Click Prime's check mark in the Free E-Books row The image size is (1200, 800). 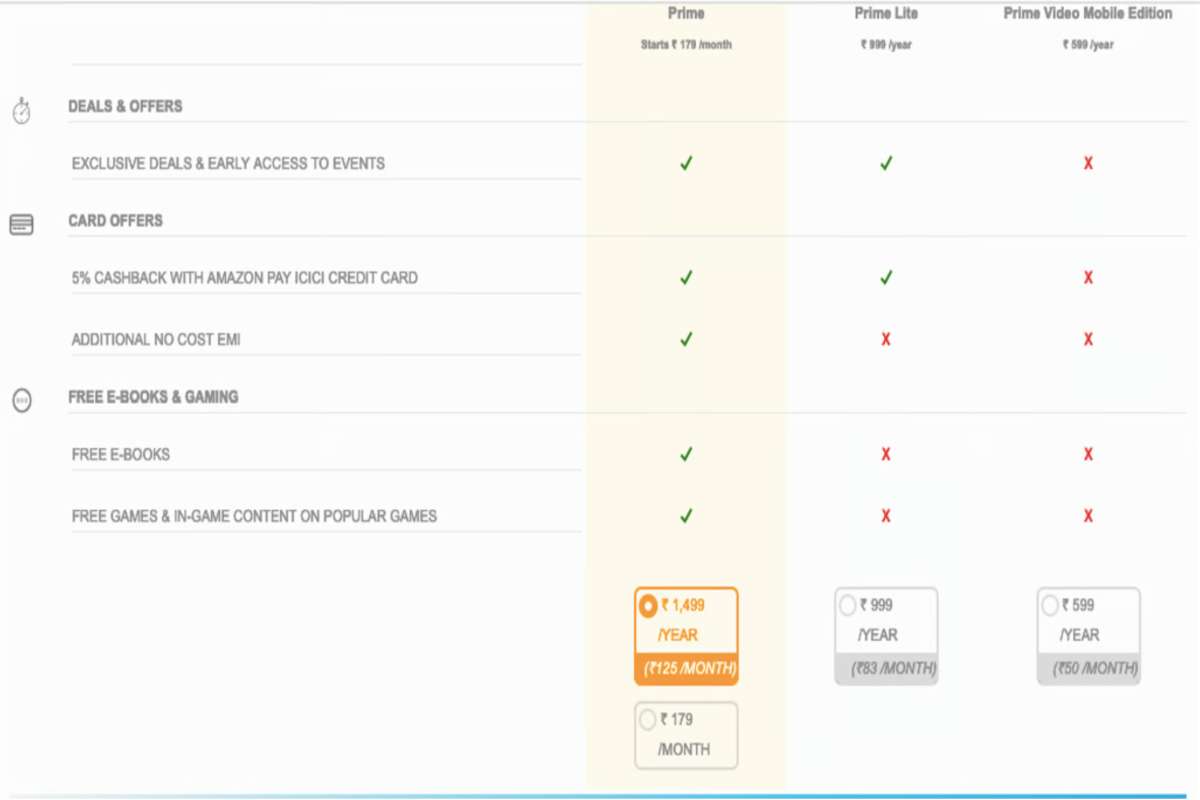(686, 454)
